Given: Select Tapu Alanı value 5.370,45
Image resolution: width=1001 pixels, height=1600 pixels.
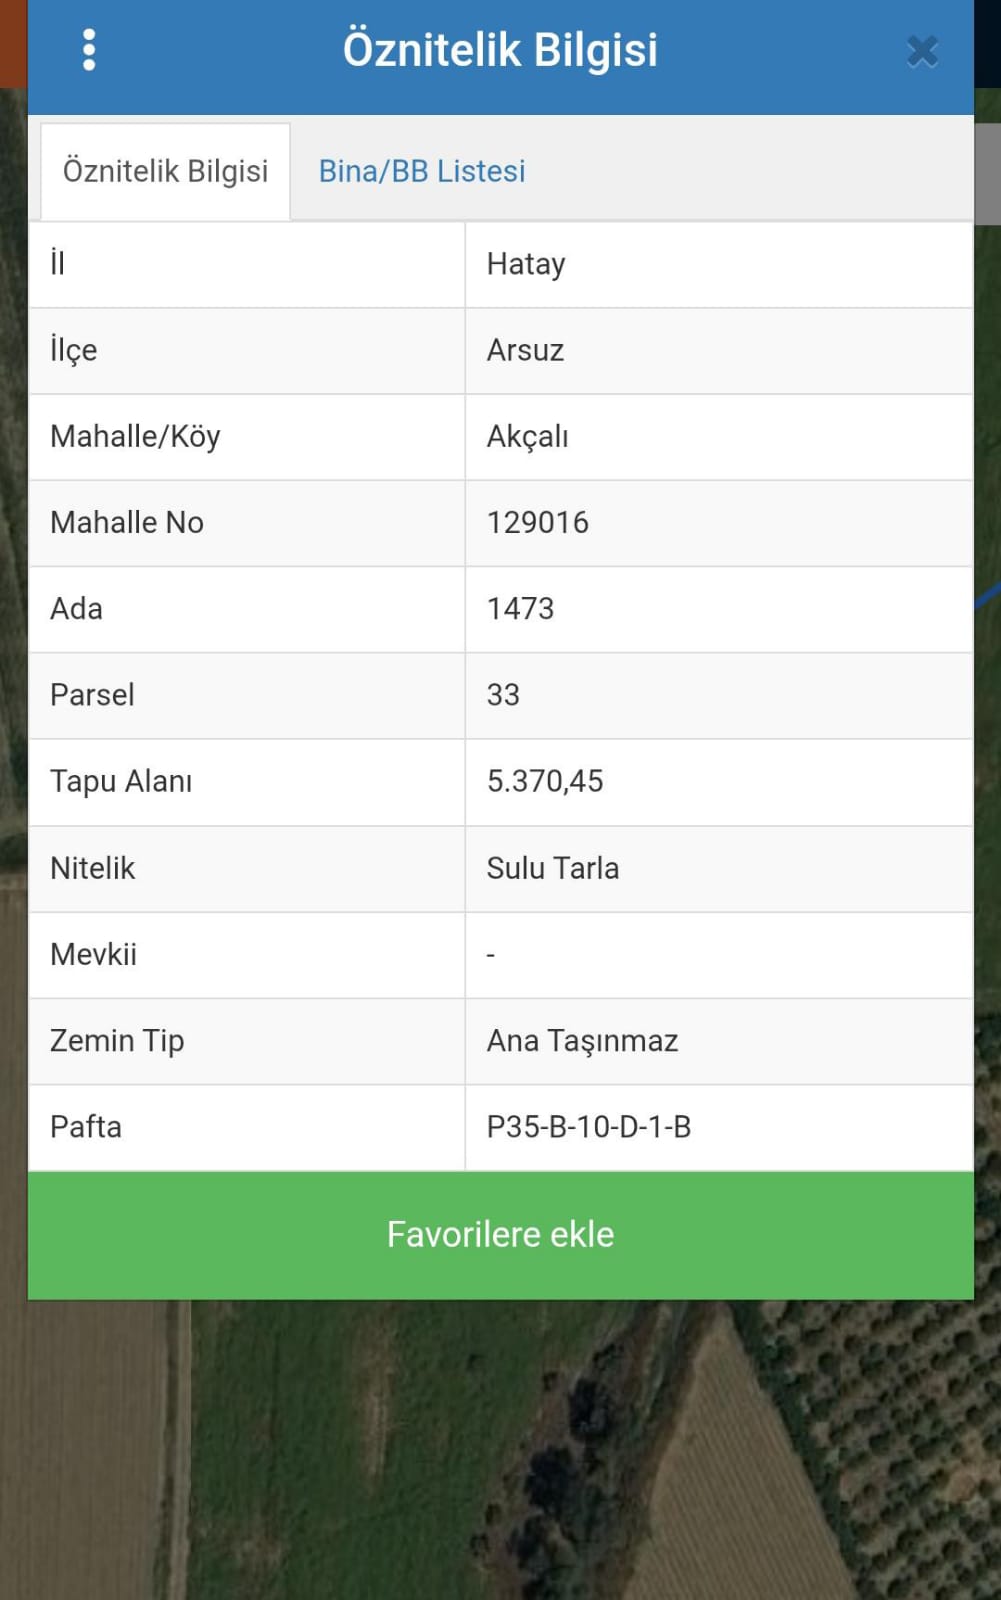Looking at the screenshot, I should 545,782.
